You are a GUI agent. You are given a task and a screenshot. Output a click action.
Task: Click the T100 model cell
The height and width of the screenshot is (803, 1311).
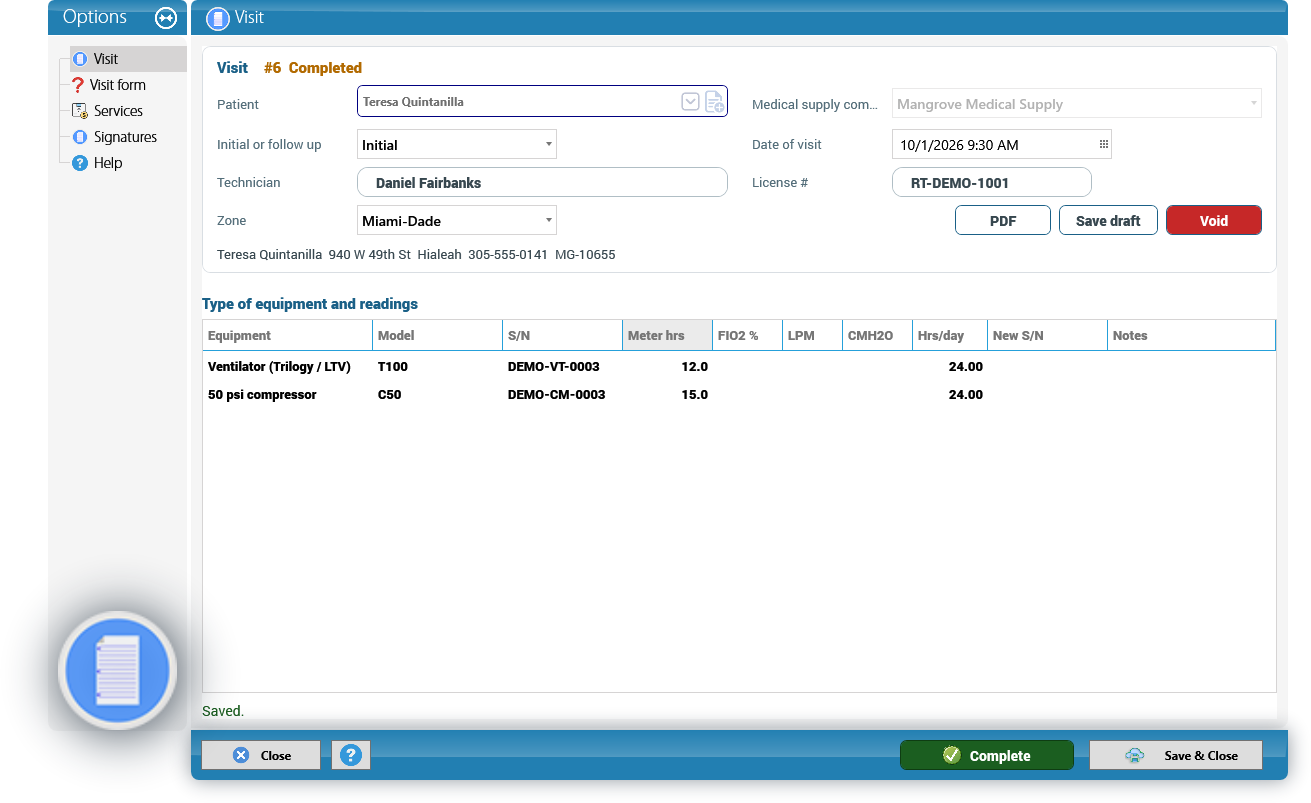[393, 367]
